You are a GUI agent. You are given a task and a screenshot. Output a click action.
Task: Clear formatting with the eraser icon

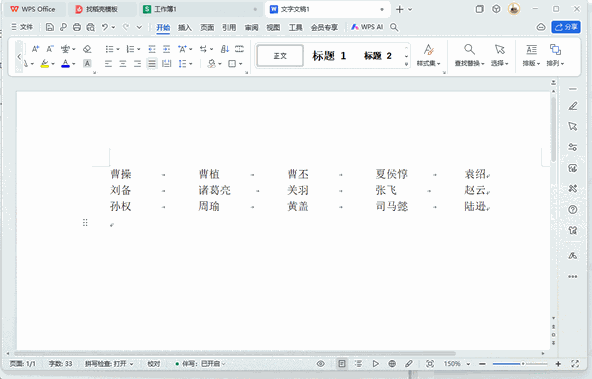pos(87,49)
